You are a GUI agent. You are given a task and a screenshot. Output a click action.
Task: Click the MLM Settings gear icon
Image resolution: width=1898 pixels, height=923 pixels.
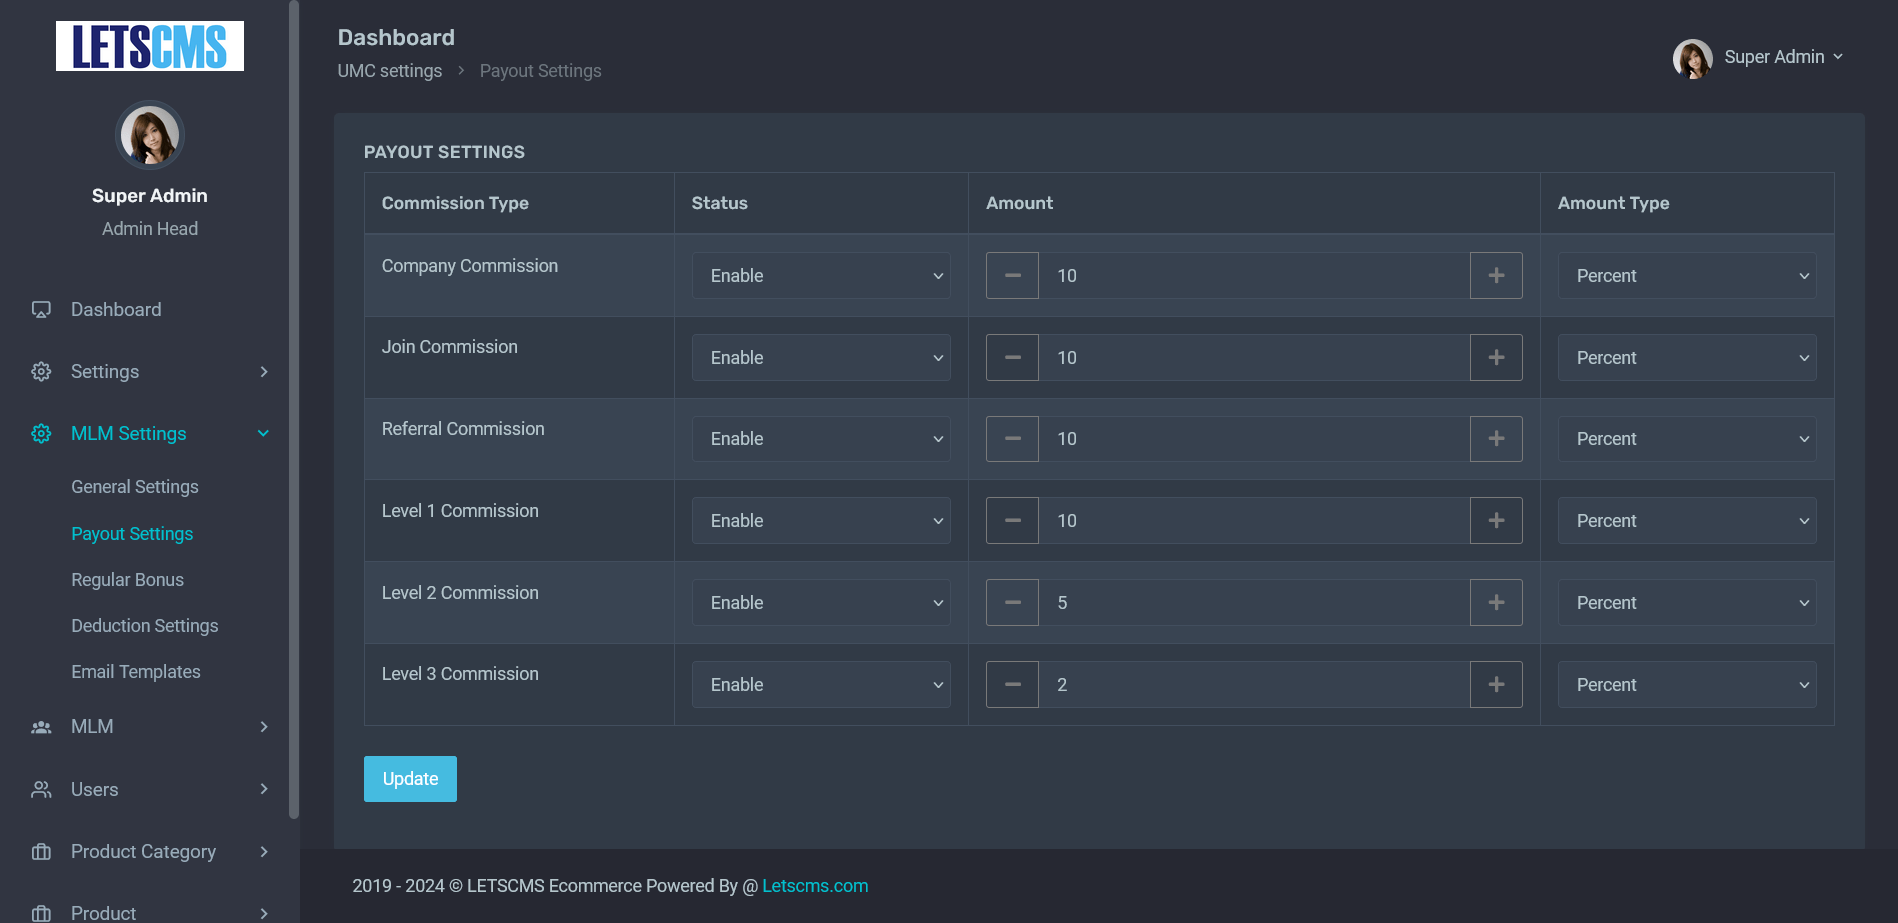[40, 433]
